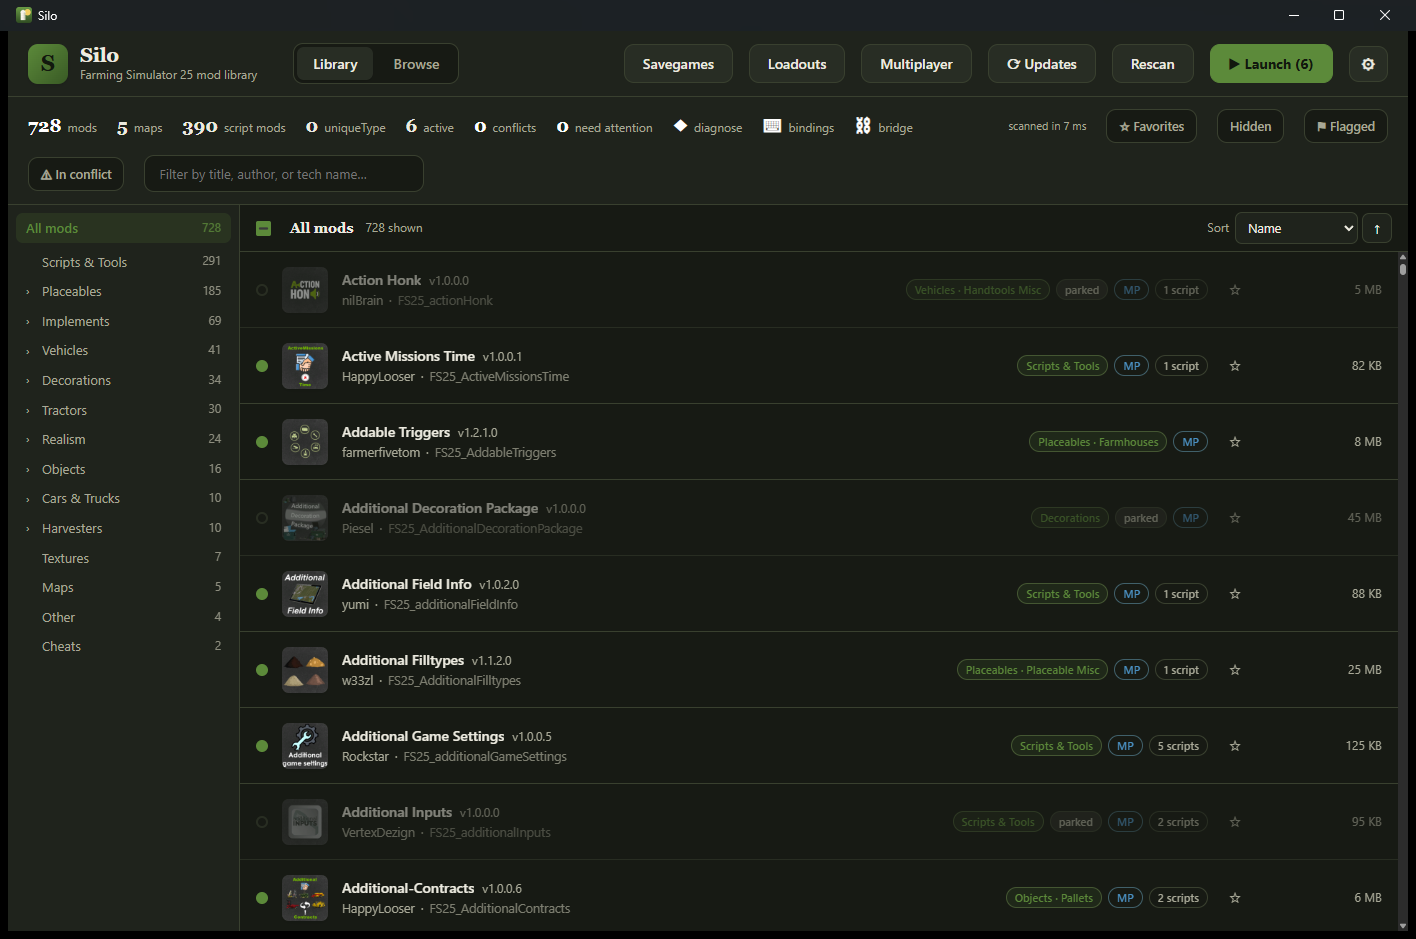Image resolution: width=1416 pixels, height=939 pixels.
Task: Star Additional Decoration Package mod
Action: (1235, 518)
